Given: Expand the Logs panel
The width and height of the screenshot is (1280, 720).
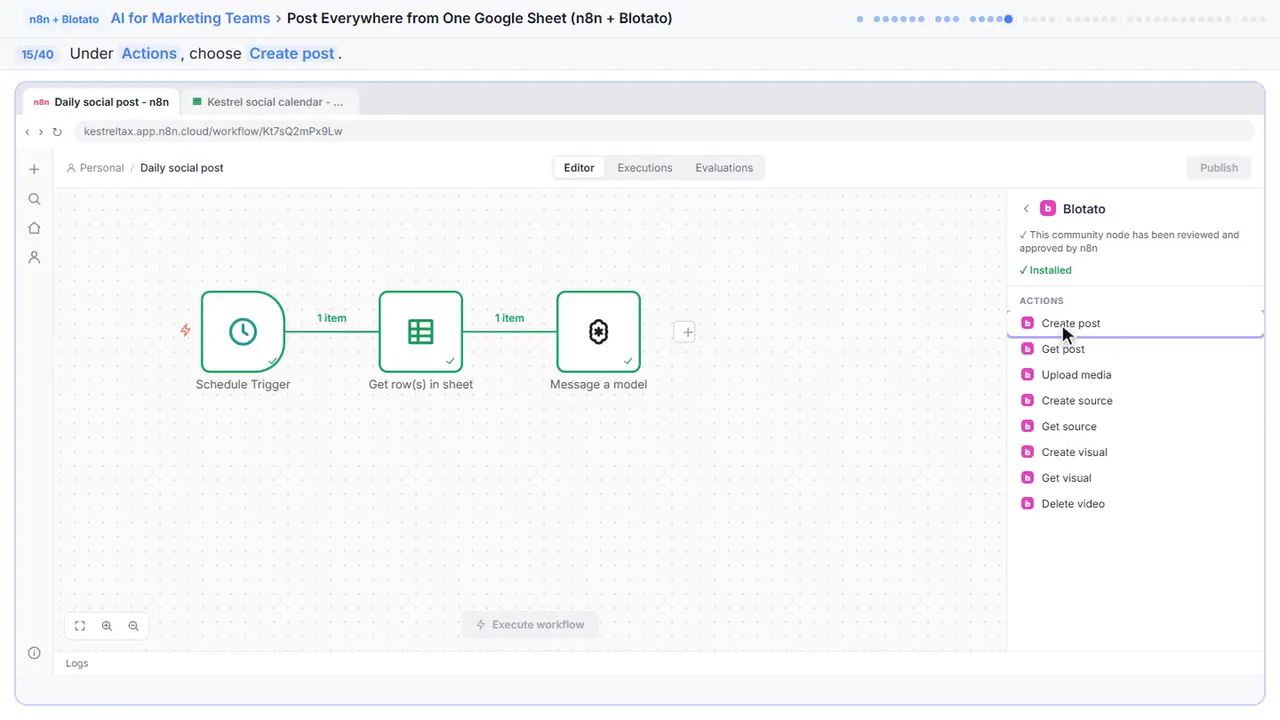Looking at the screenshot, I should pyautogui.click(x=77, y=663).
